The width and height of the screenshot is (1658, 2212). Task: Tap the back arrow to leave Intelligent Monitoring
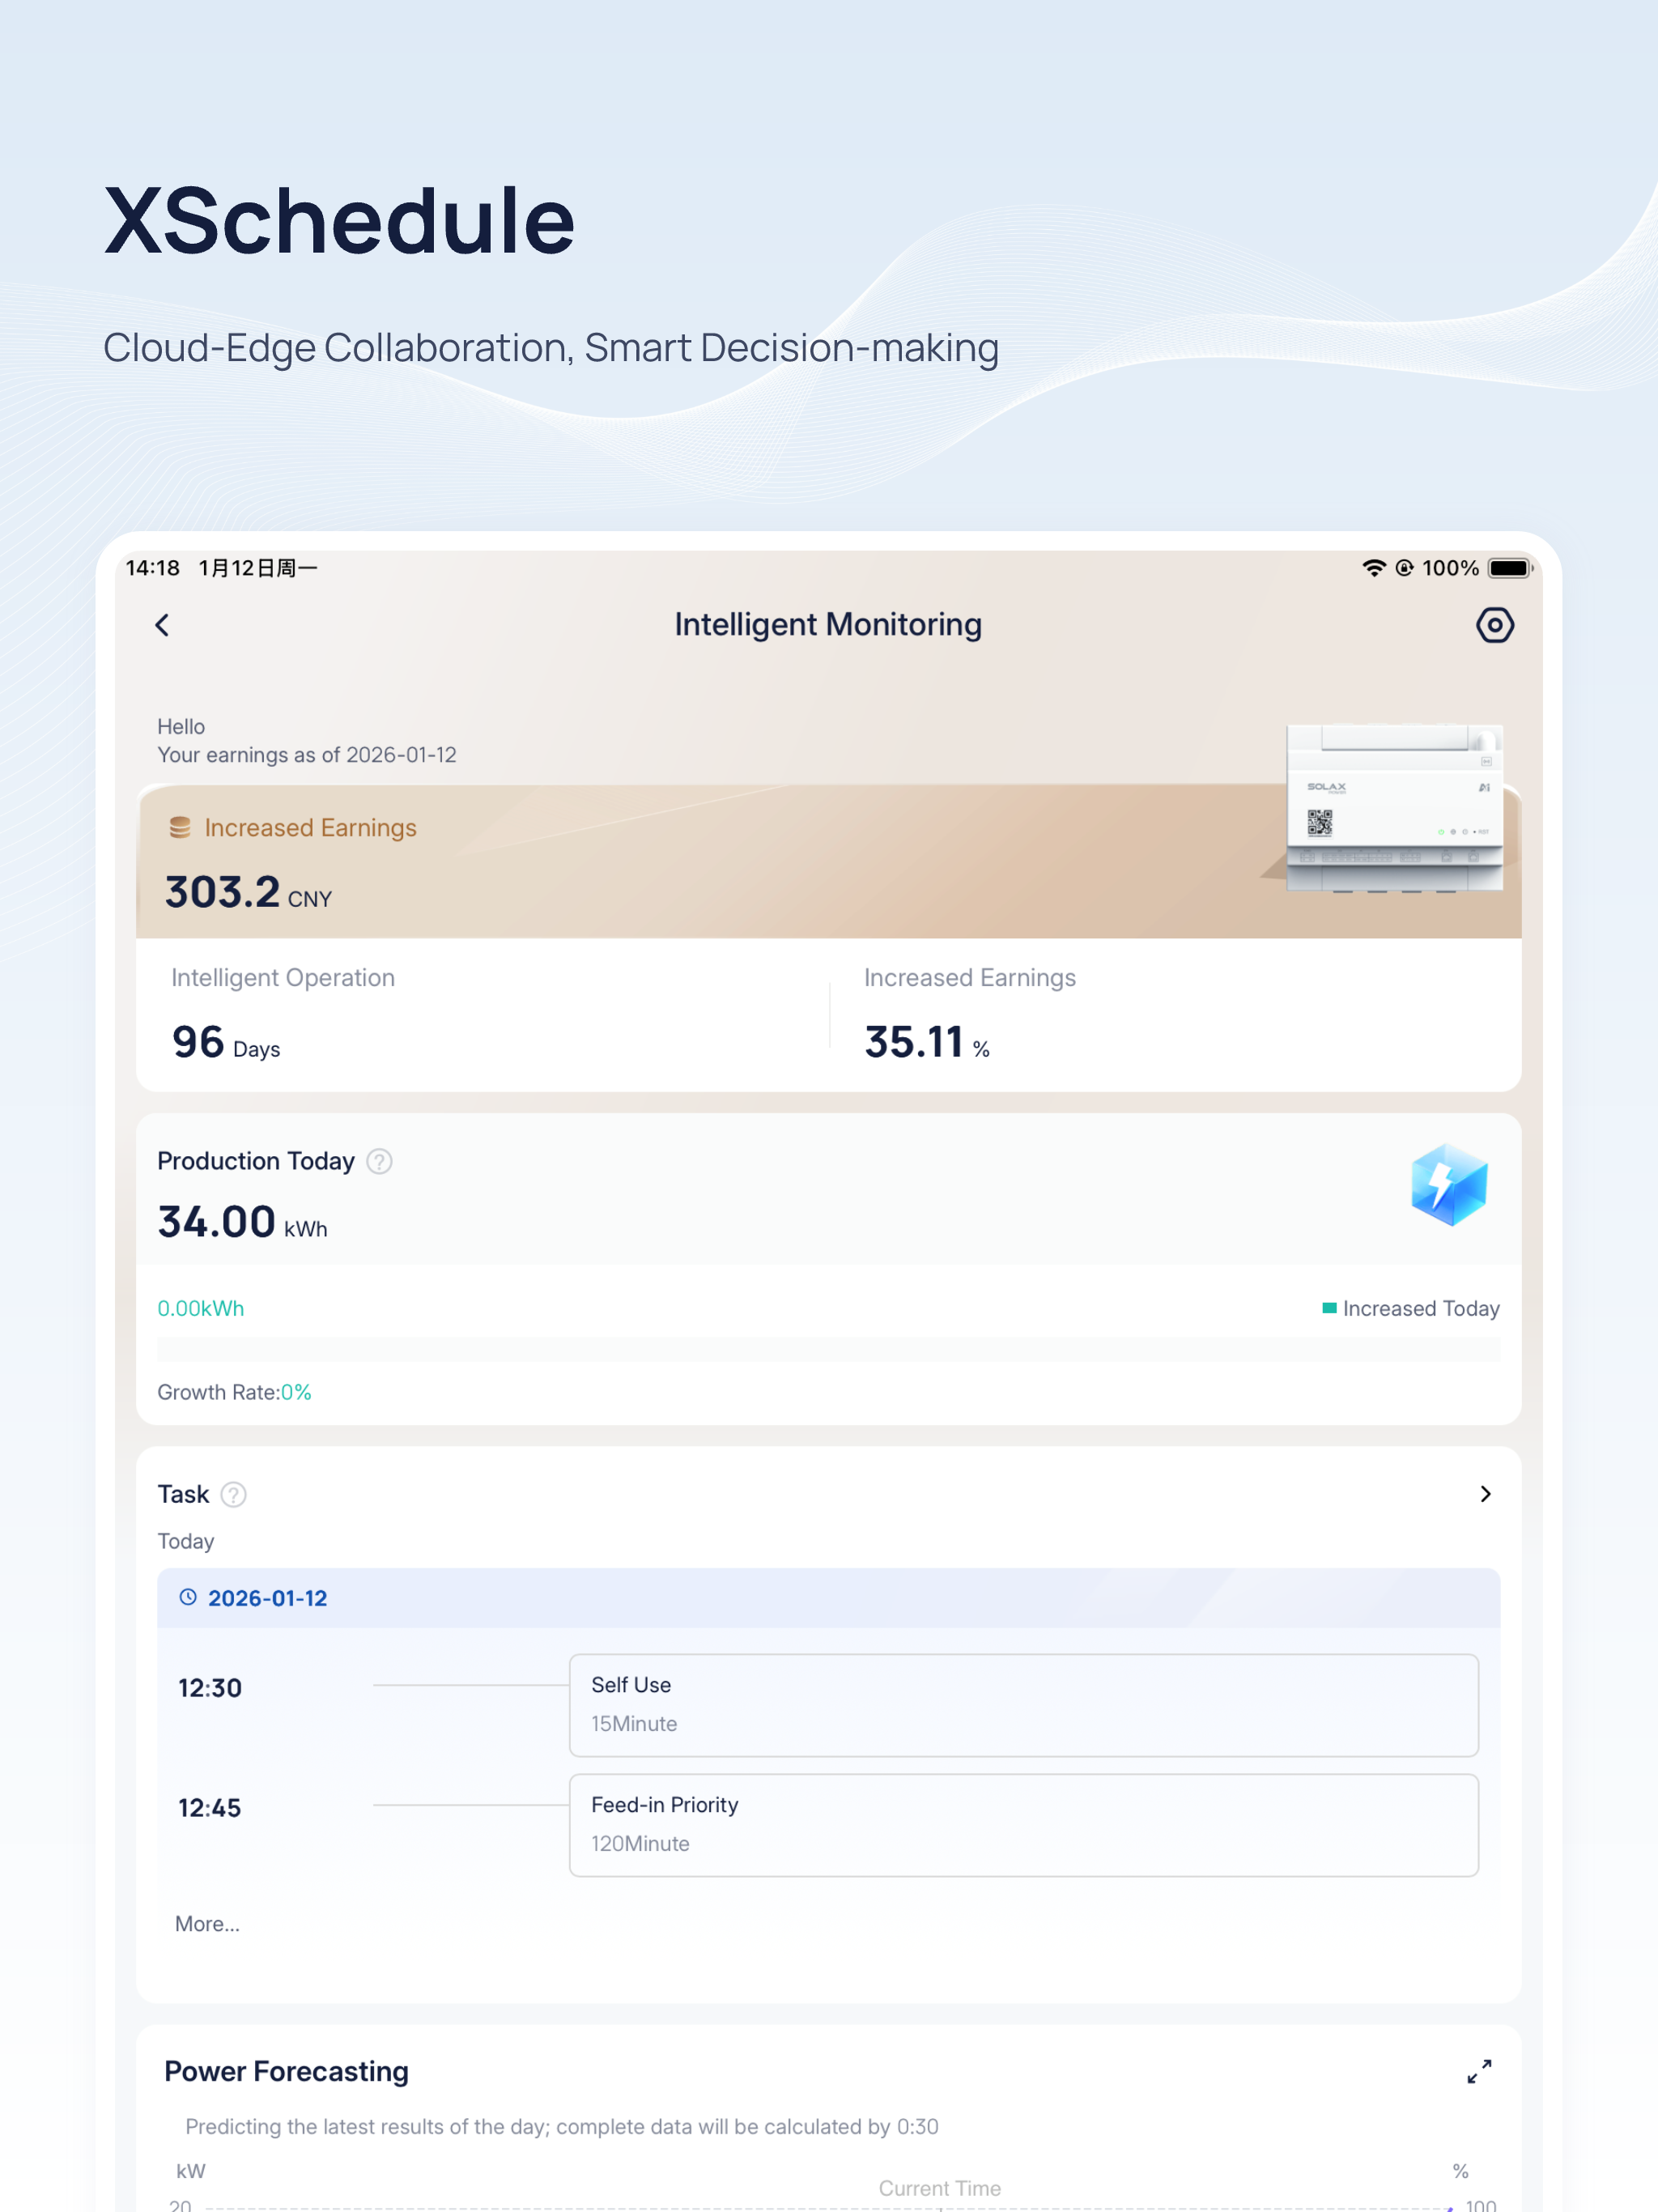[163, 625]
